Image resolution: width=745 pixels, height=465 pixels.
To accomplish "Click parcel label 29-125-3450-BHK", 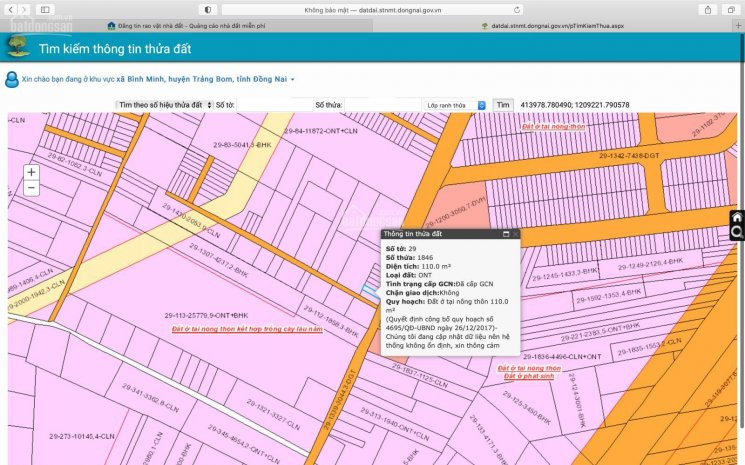I will [x=526, y=408].
